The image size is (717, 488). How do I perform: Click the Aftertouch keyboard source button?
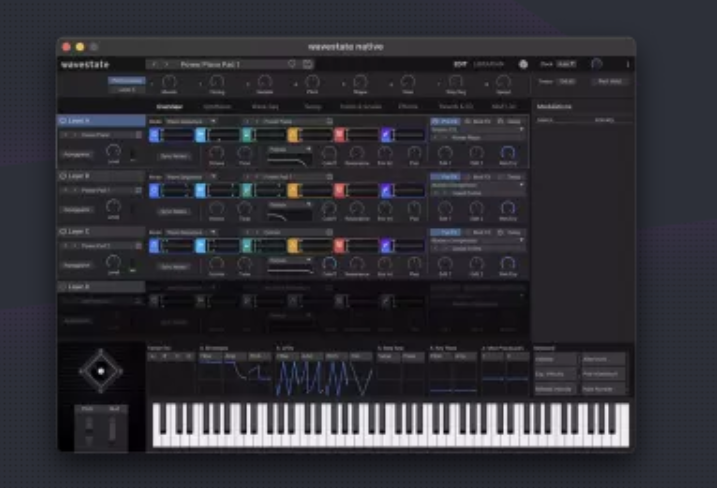click(x=604, y=359)
